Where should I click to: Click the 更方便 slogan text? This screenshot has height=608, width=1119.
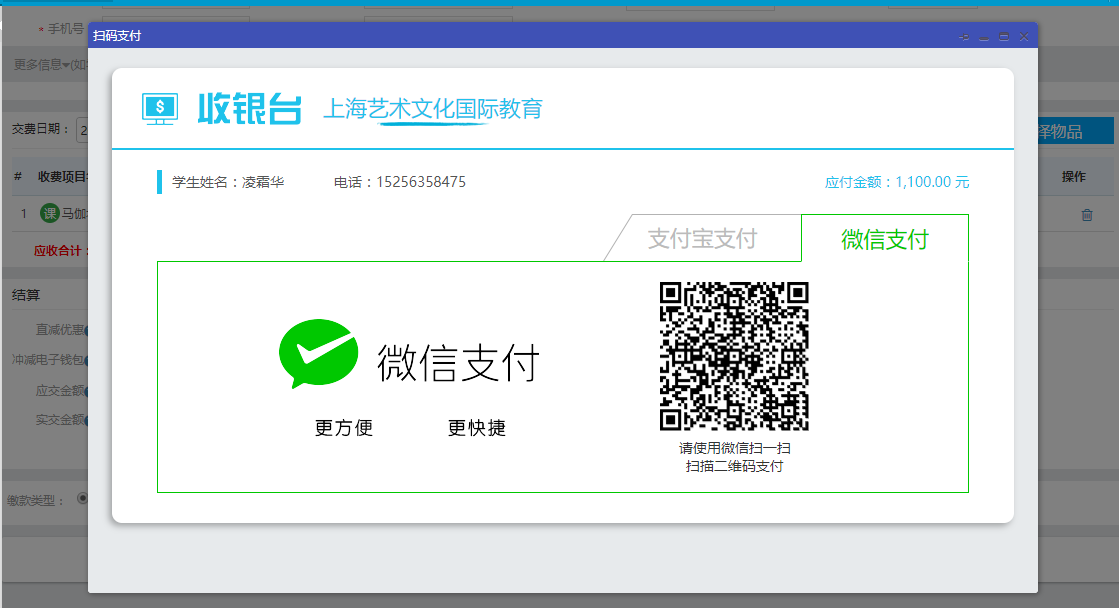[344, 427]
